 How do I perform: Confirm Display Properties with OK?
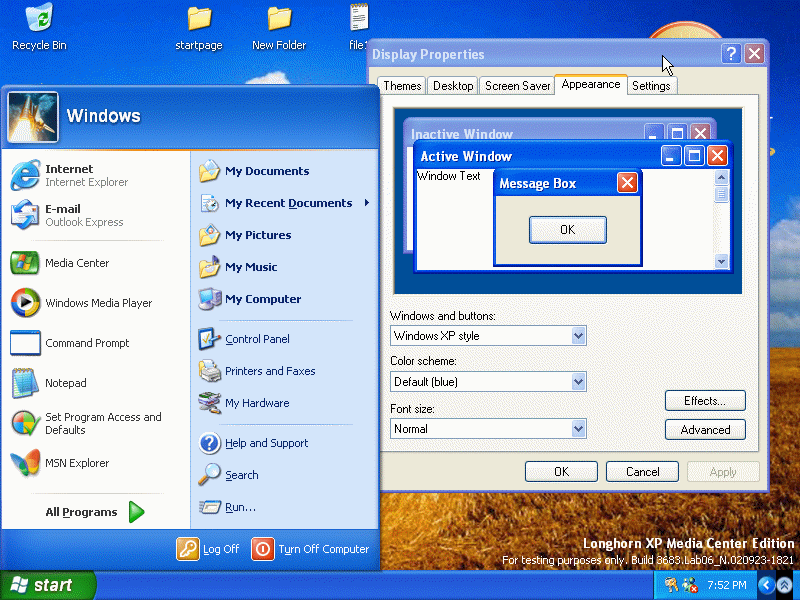tap(561, 471)
